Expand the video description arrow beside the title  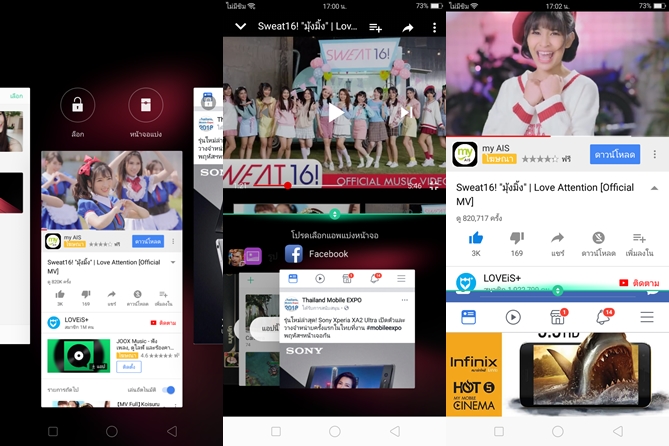(654, 188)
